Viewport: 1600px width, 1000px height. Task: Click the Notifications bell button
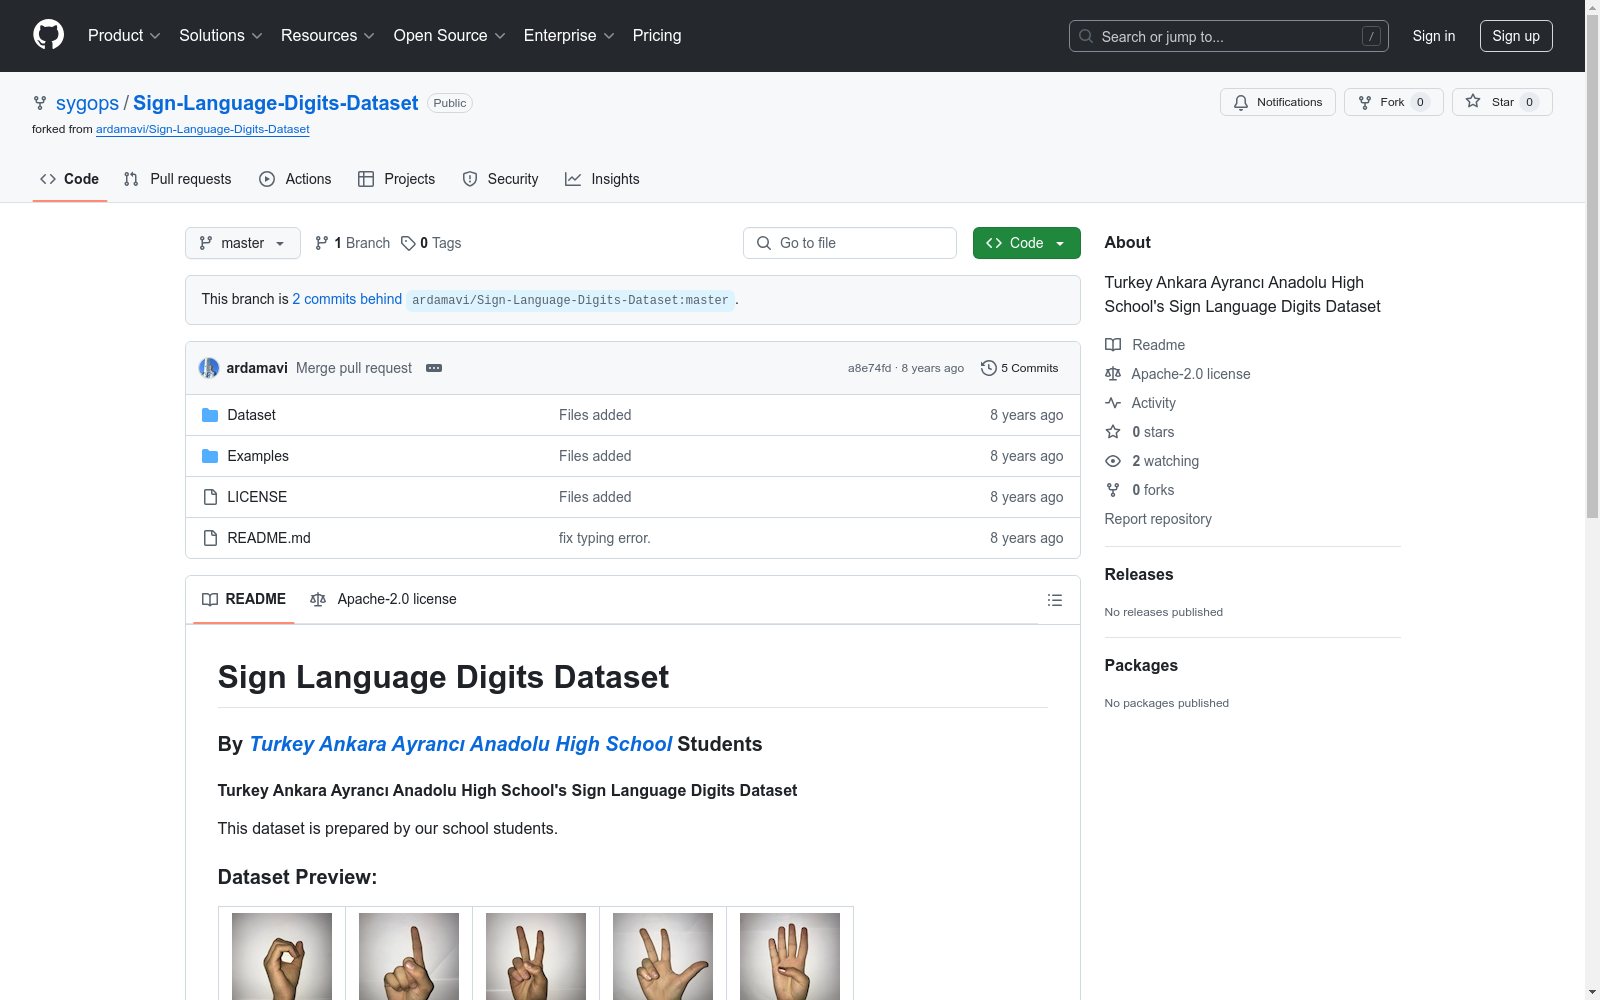click(x=1277, y=102)
